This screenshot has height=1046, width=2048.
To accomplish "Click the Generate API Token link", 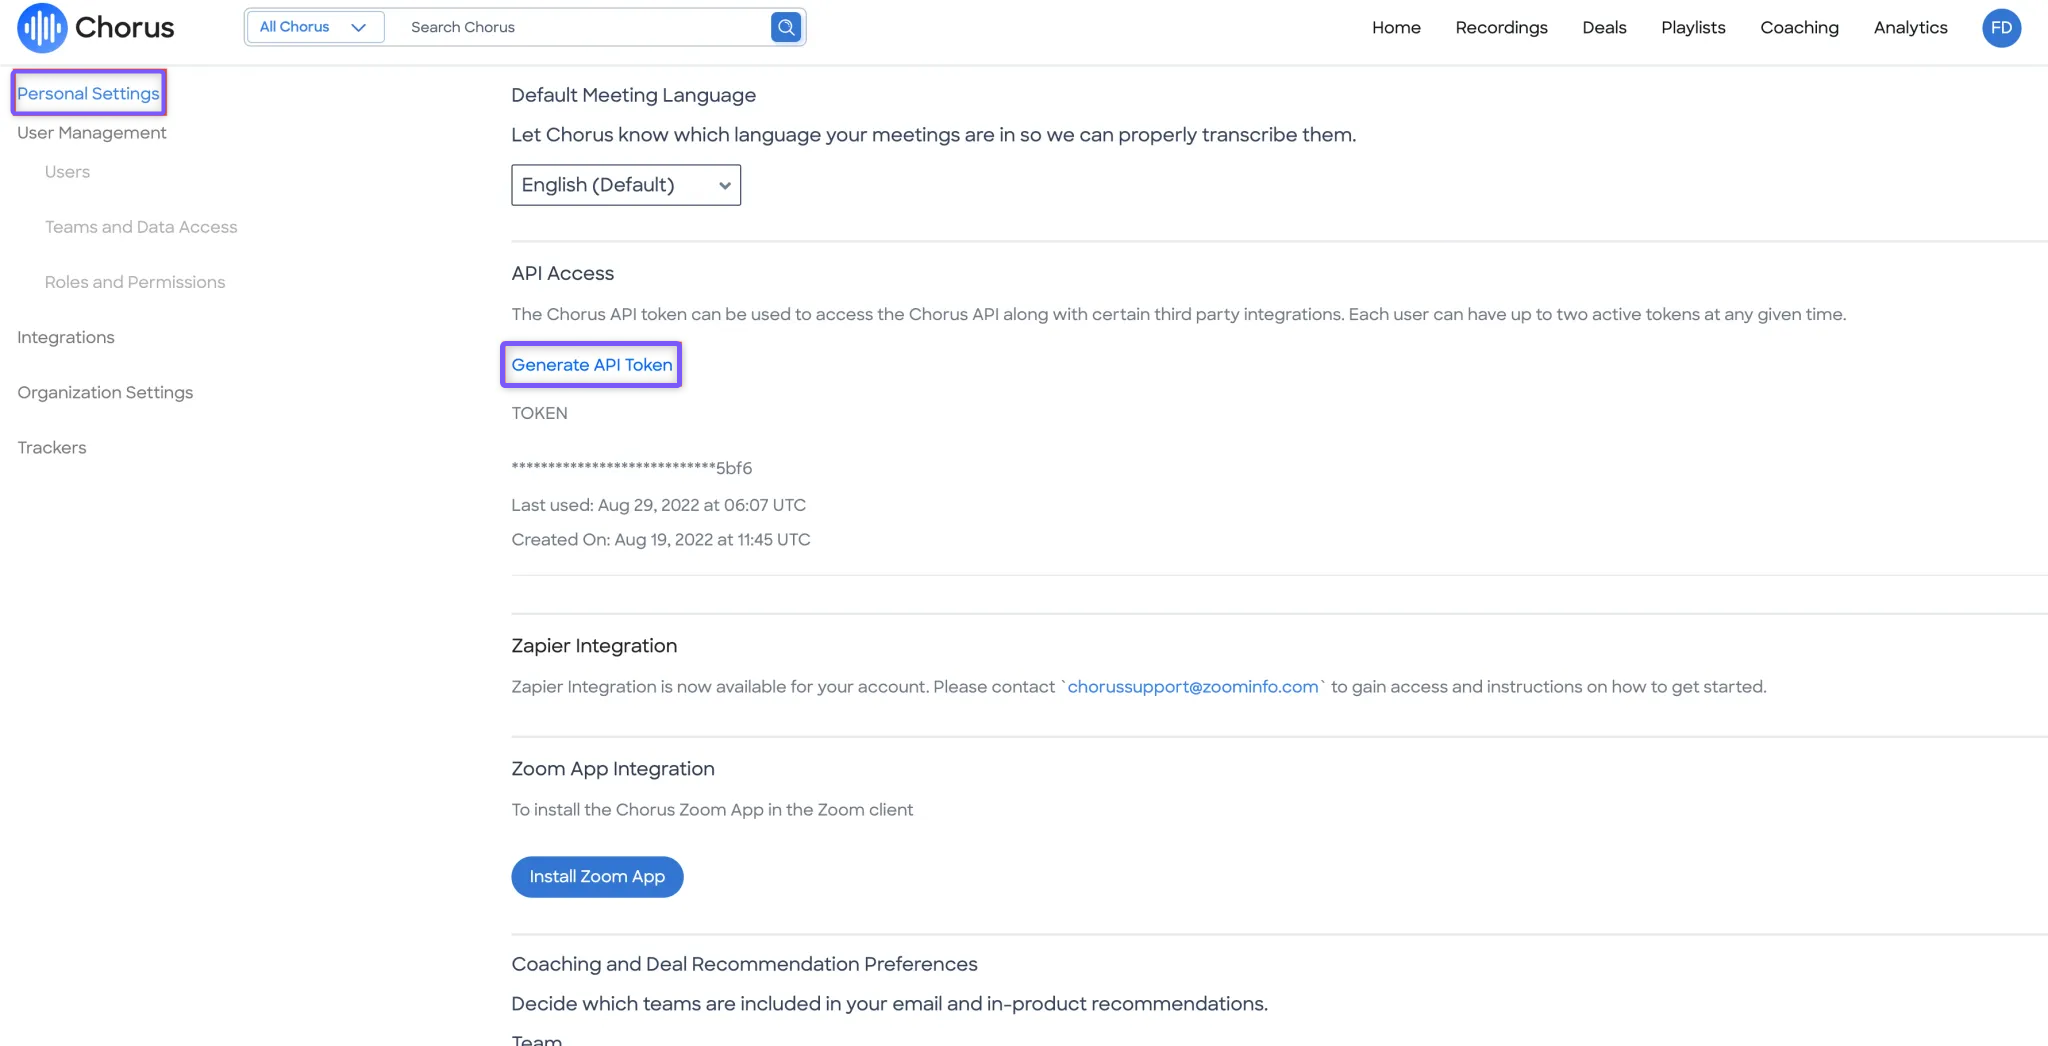I will tap(592, 365).
